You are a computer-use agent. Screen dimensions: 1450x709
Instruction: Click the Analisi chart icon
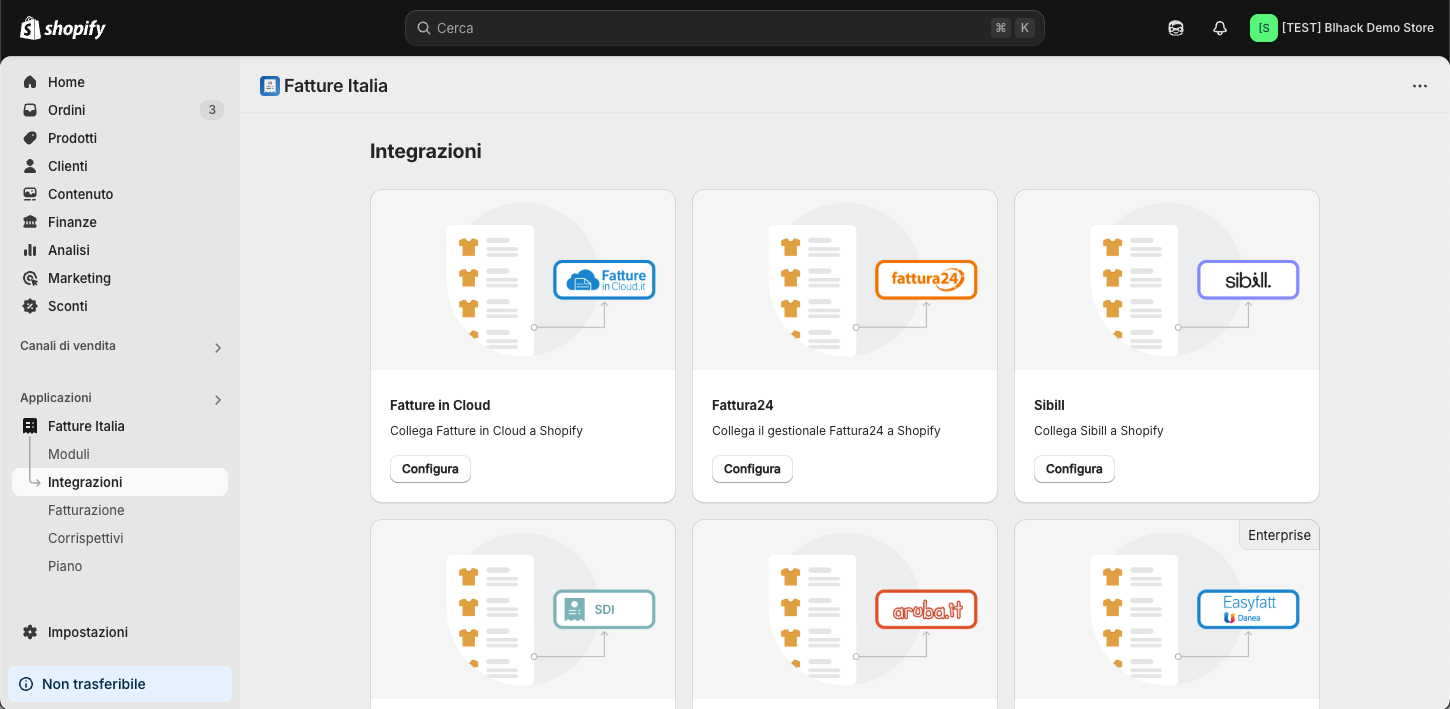[30, 250]
